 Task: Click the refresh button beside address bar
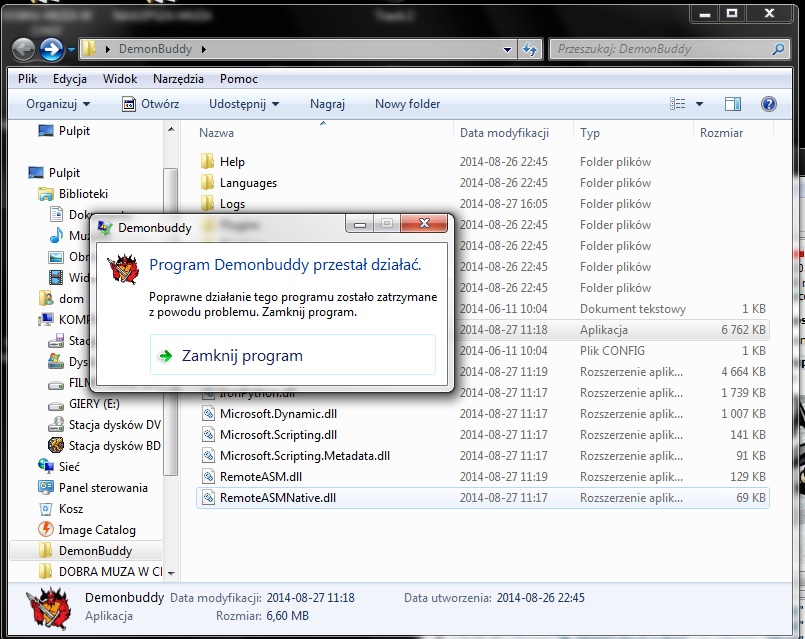pos(530,49)
